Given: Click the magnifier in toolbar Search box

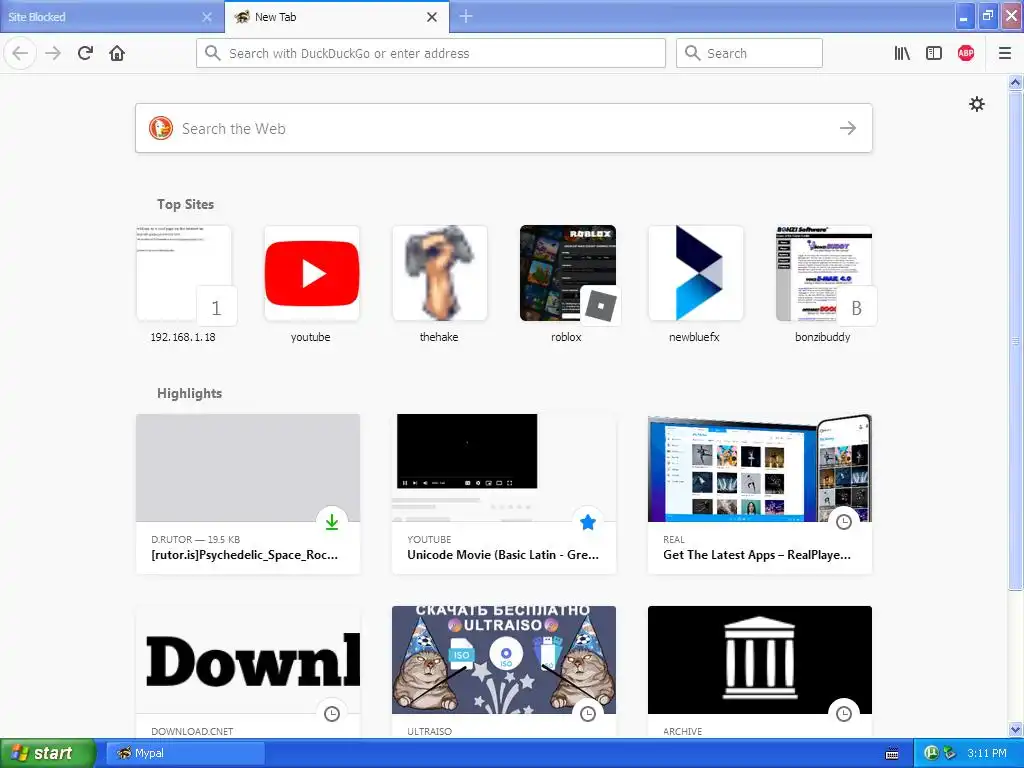Looking at the screenshot, I should [x=692, y=53].
